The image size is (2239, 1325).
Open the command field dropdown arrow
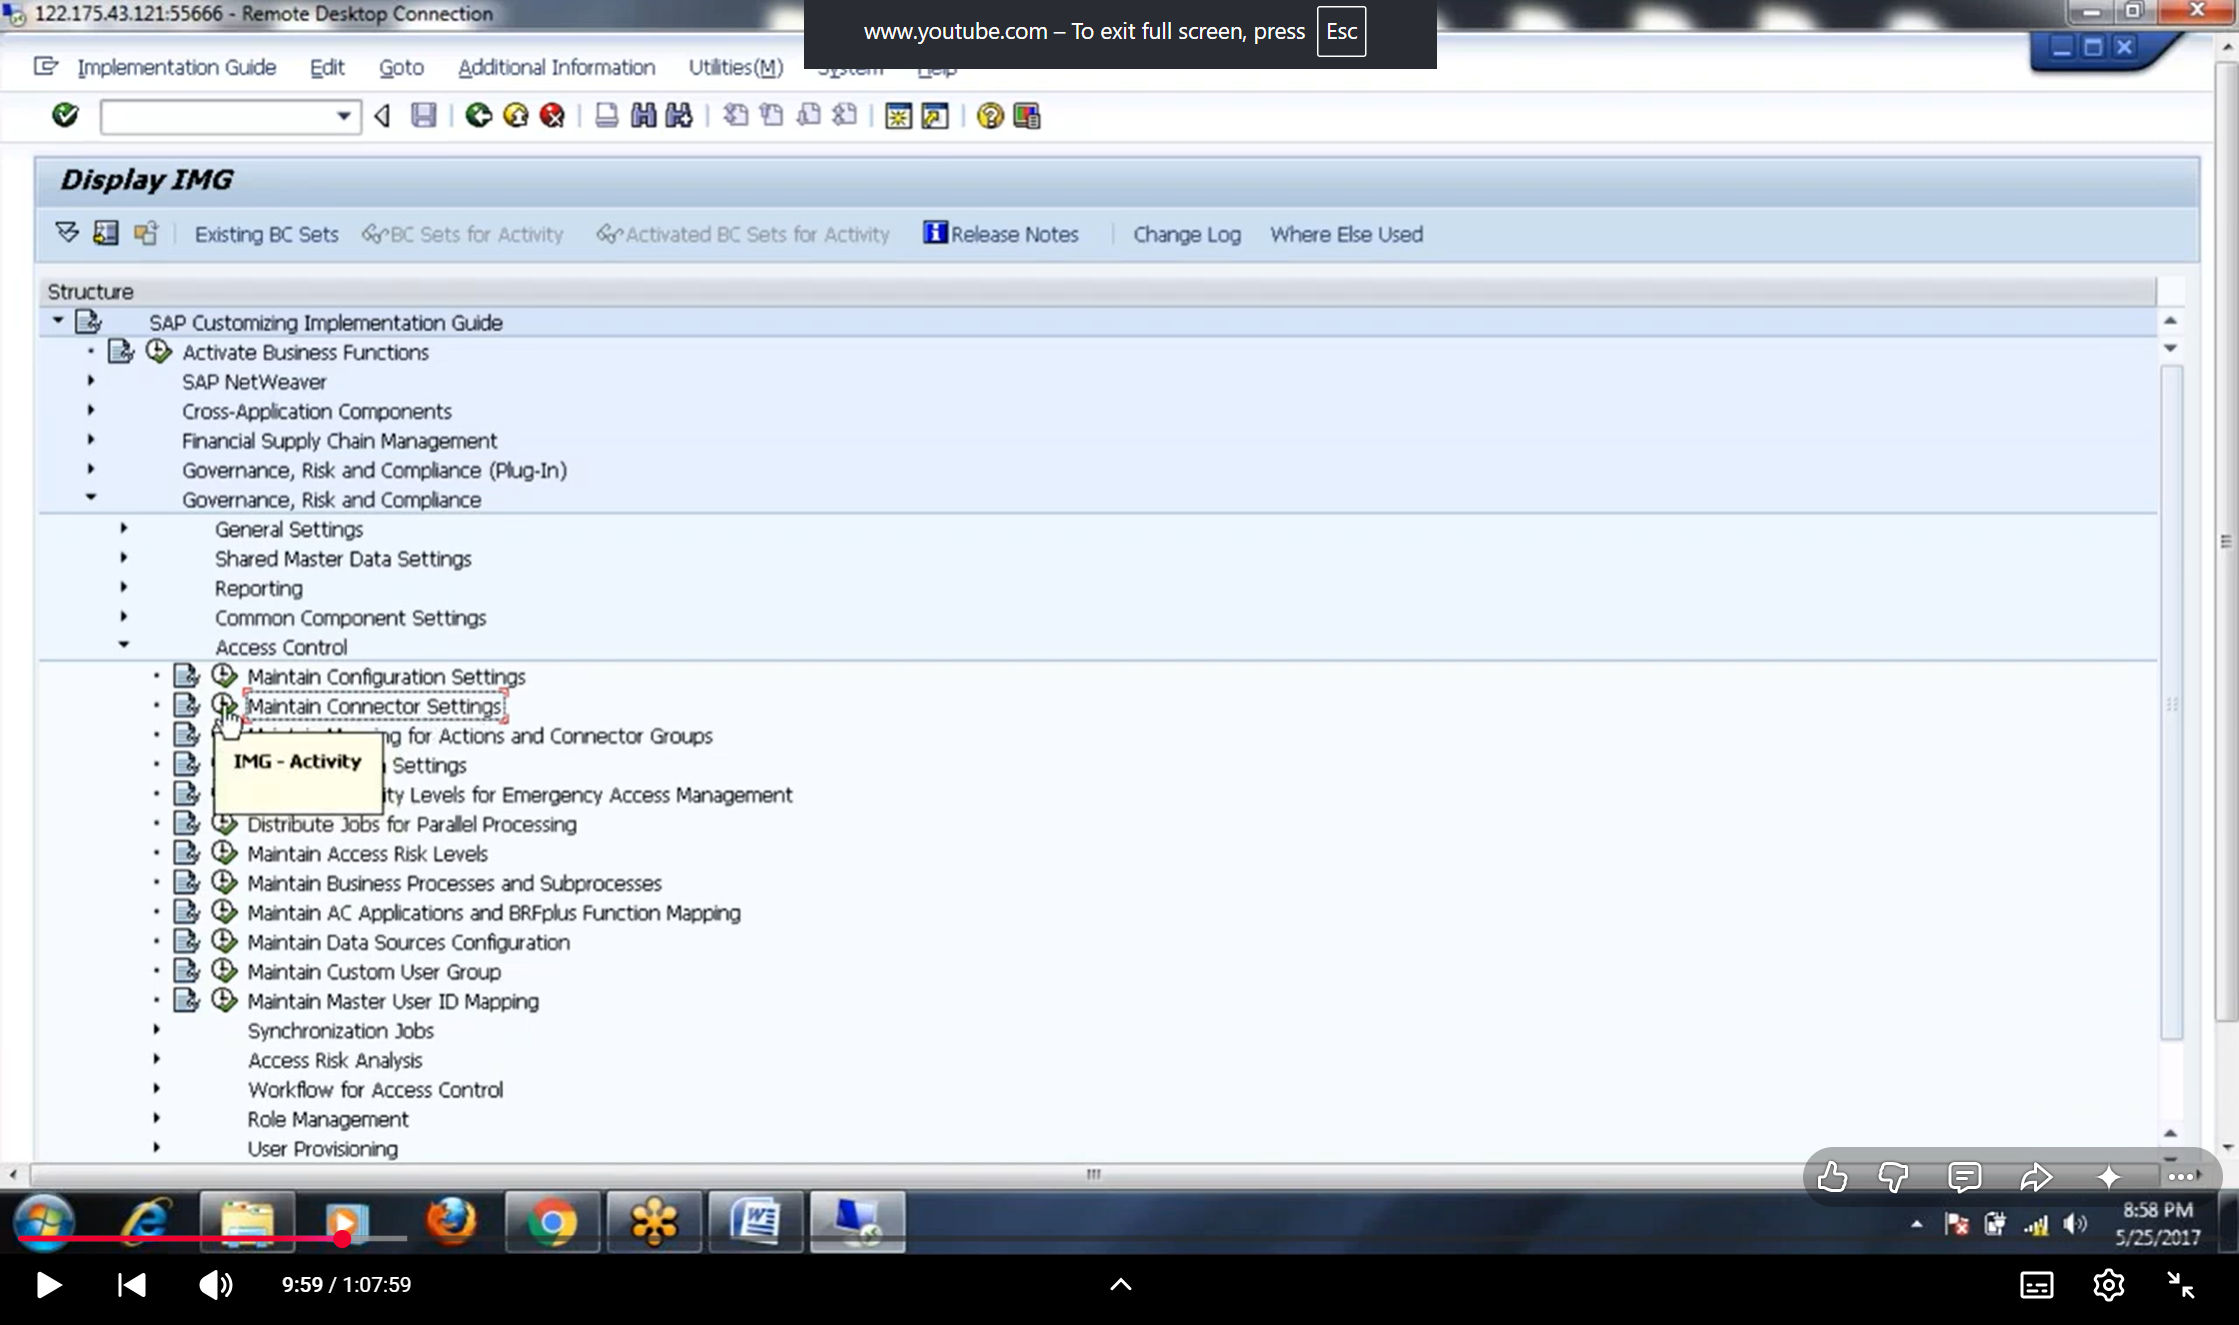[x=343, y=116]
